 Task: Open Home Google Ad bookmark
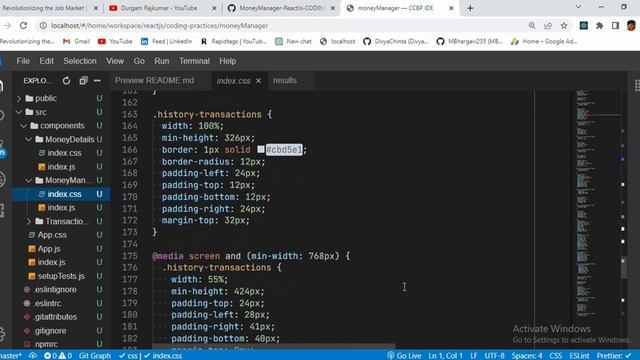click(x=544, y=41)
